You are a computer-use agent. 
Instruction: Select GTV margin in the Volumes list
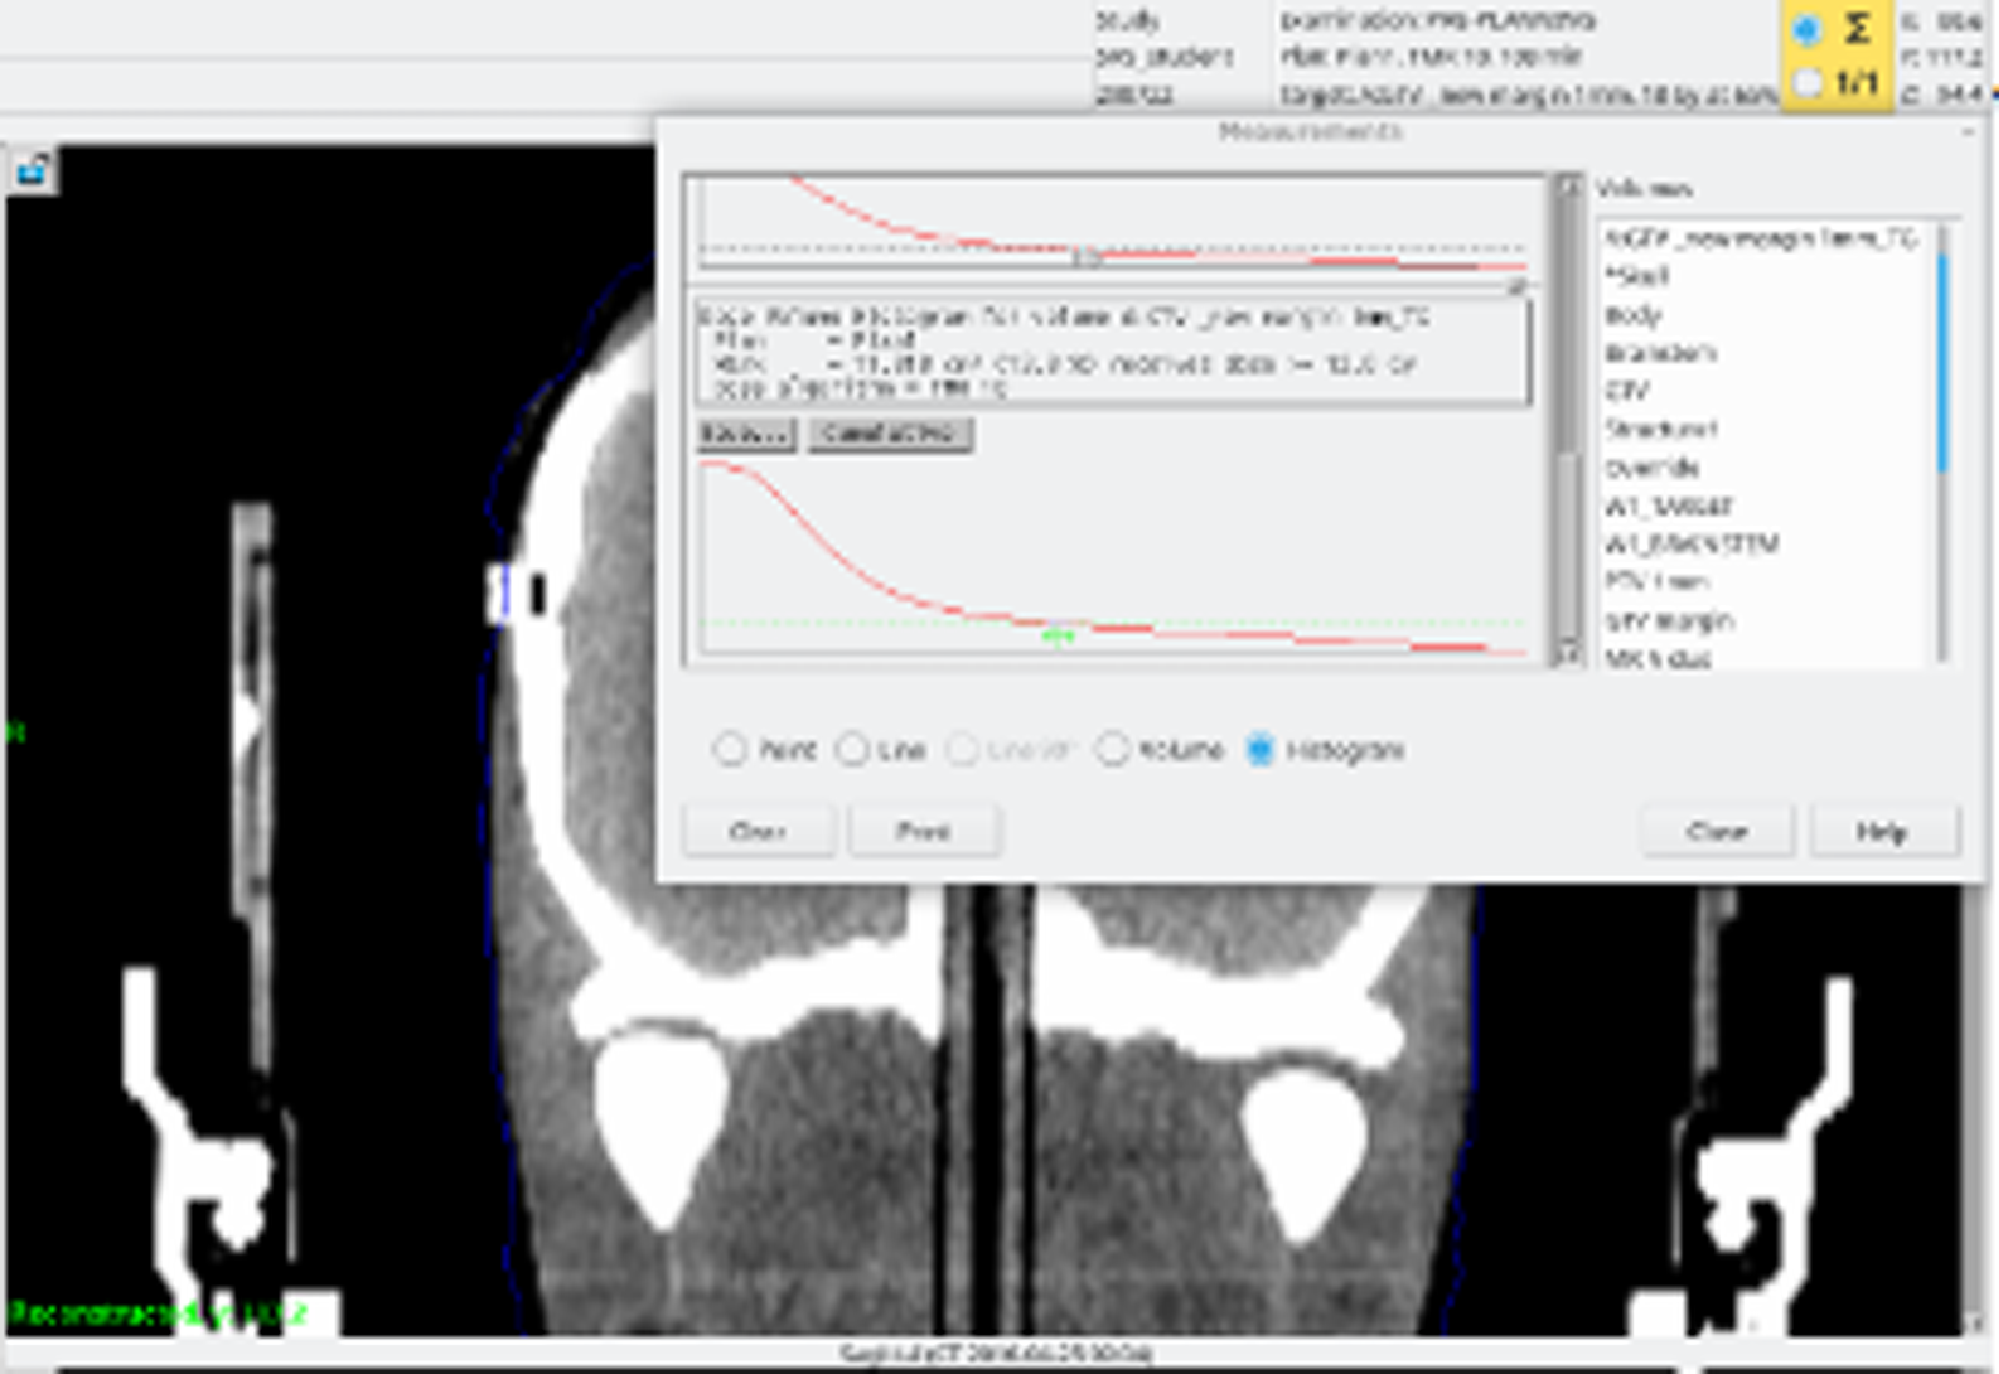click(x=1669, y=620)
